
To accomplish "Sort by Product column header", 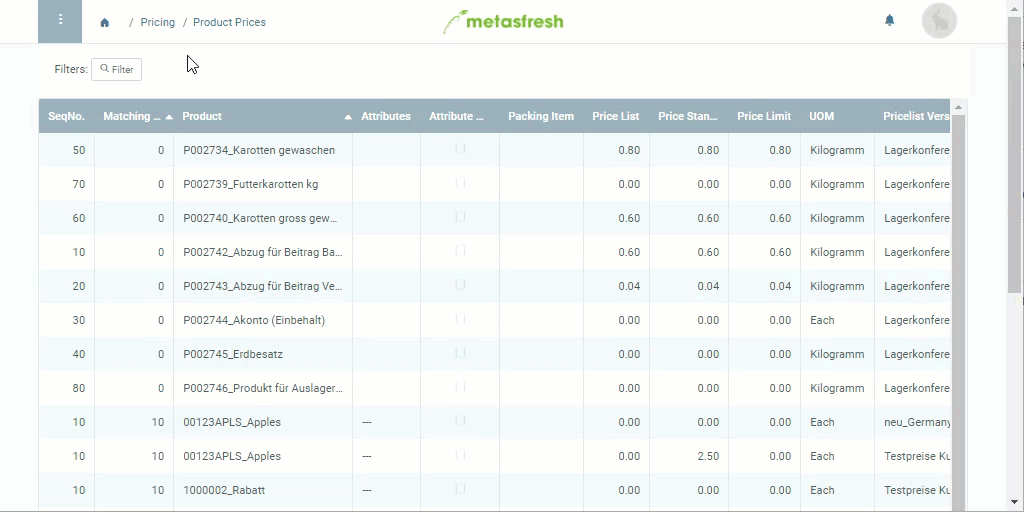I will [x=263, y=116].
